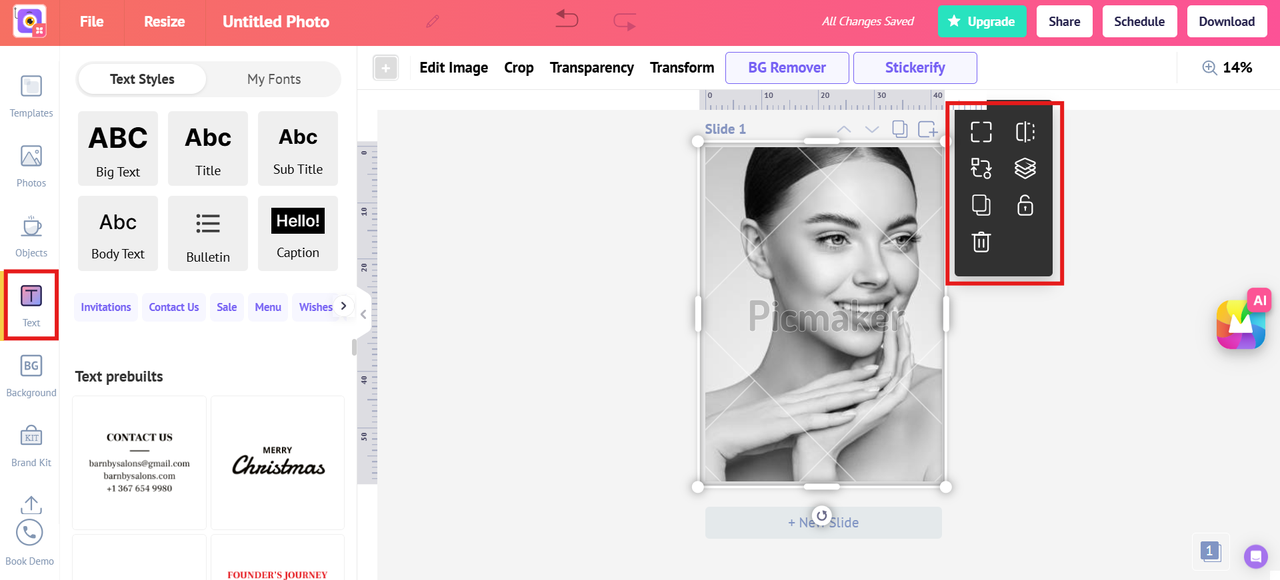Open Transform options
This screenshot has width=1280, height=580.
(682, 67)
